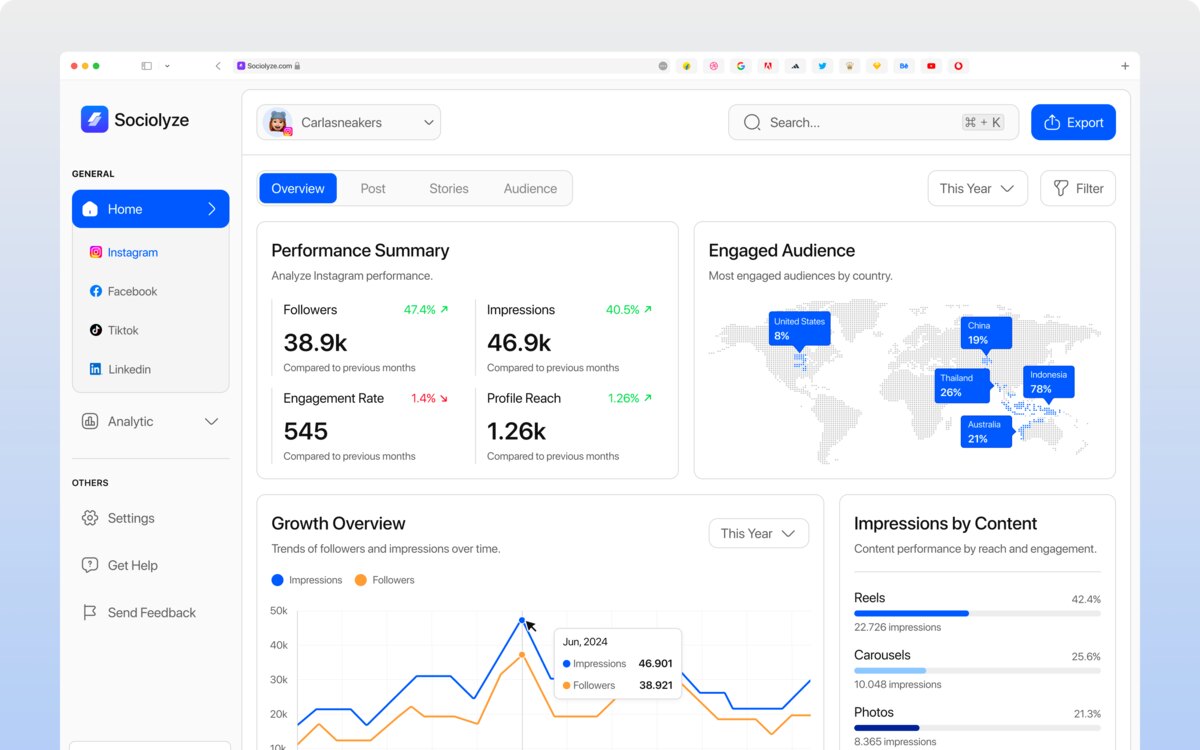Open the Dribbble bookmark in browser toolbar
This screenshot has width=1200, height=750.
[714, 66]
